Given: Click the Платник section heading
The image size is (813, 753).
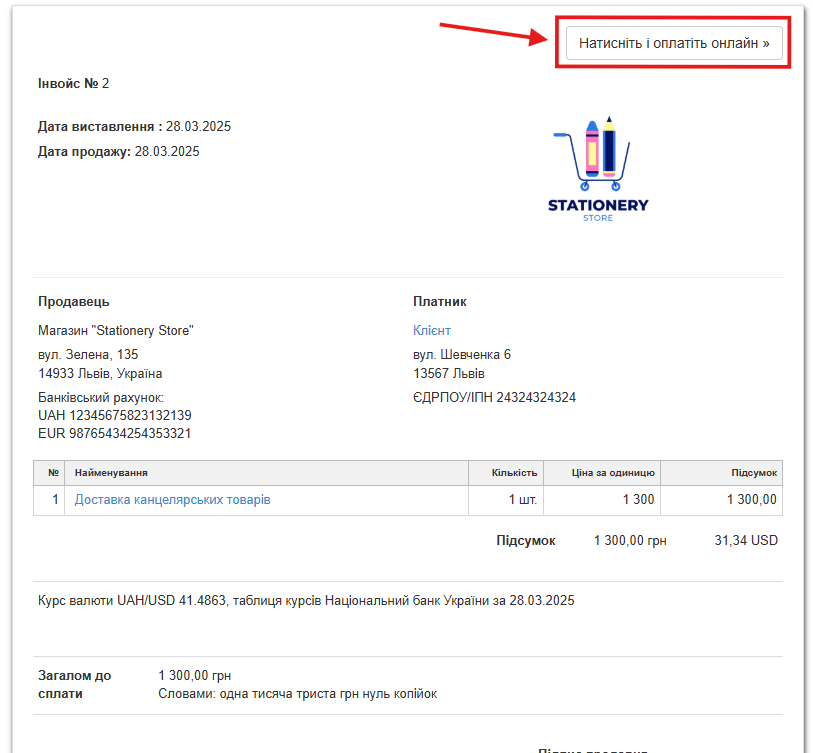Looking at the screenshot, I should tap(439, 302).
